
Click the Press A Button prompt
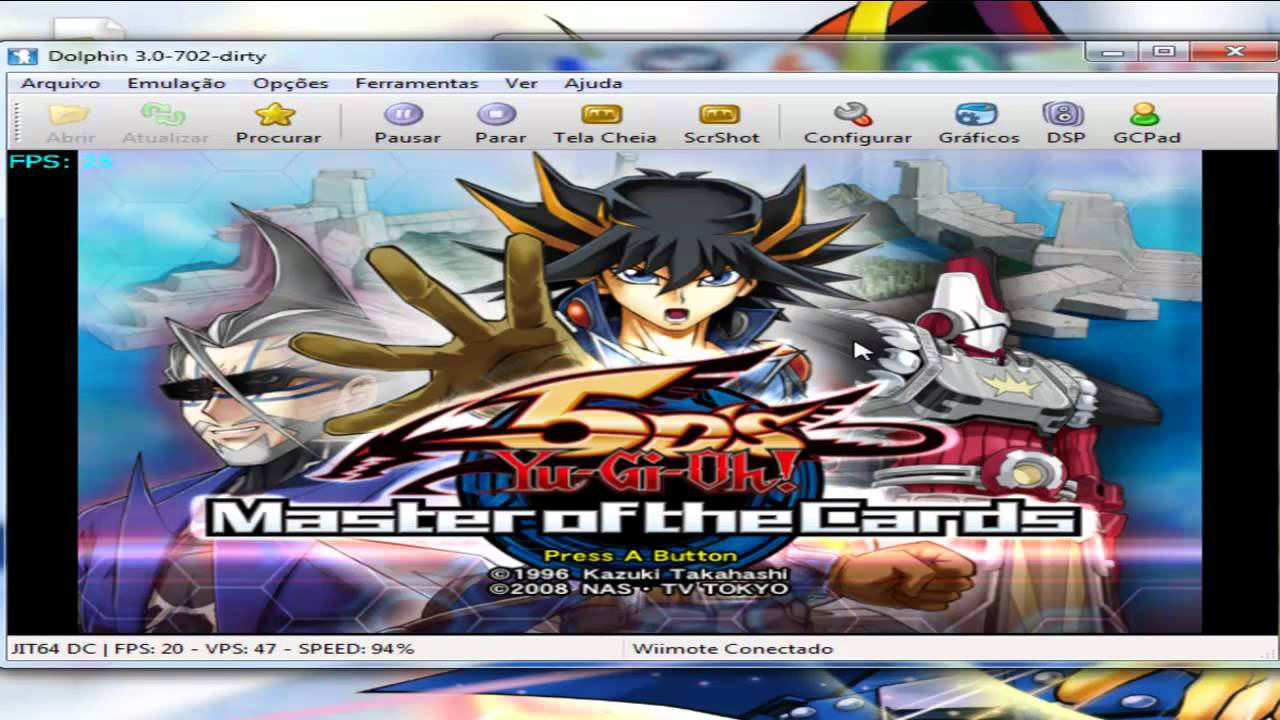pyautogui.click(x=640, y=555)
